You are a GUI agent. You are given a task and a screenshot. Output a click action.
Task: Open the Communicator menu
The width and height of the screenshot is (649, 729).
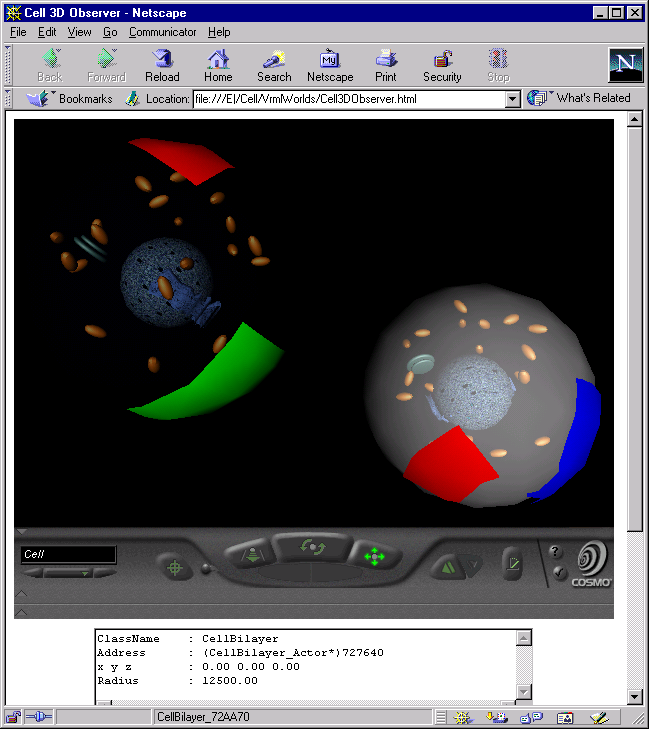[162, 32]
